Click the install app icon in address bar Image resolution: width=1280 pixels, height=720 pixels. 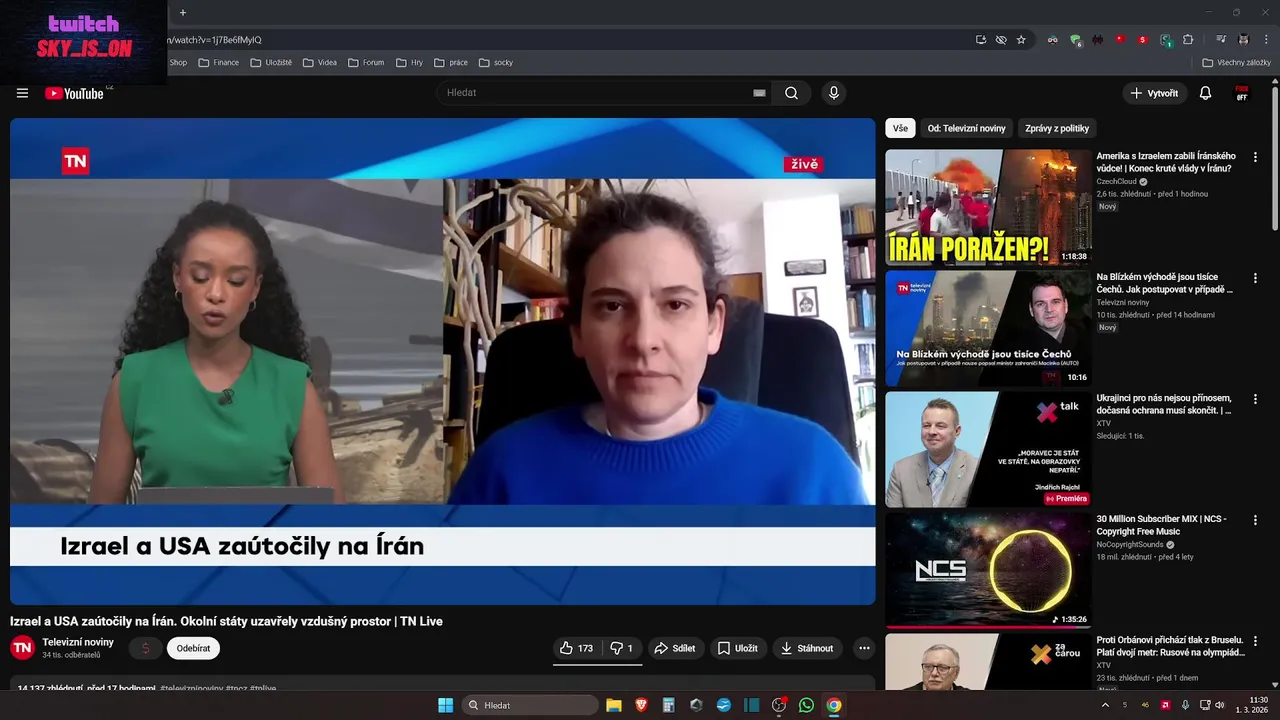981,40
